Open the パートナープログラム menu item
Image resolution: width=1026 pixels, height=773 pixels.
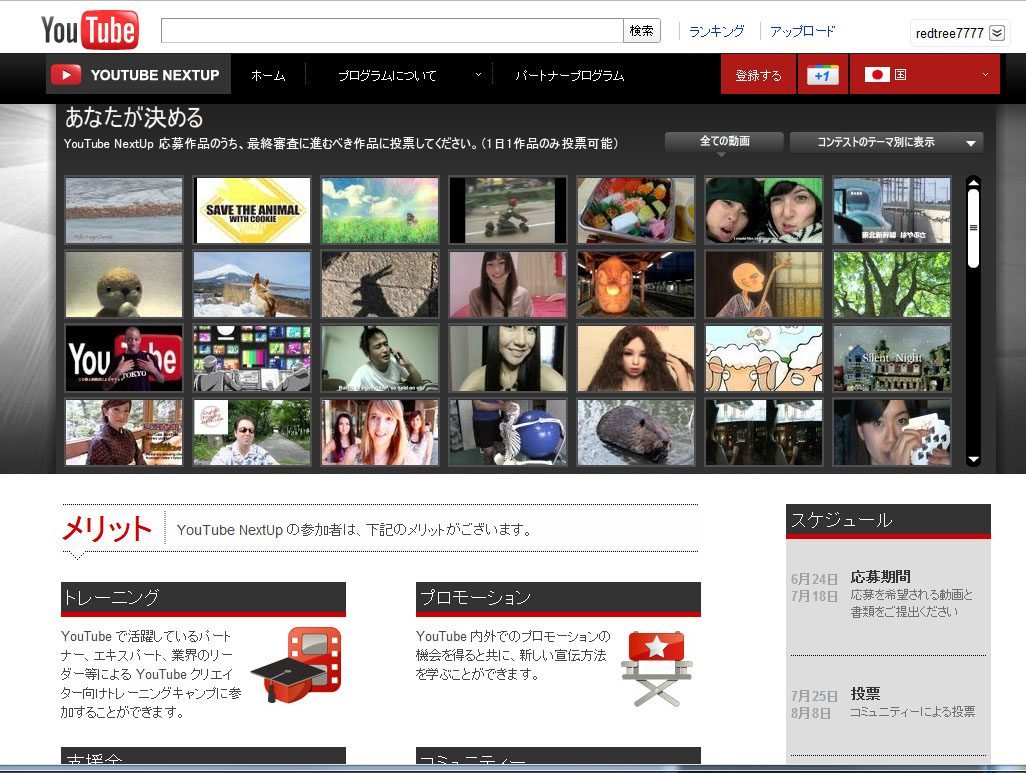click(569, 75)
